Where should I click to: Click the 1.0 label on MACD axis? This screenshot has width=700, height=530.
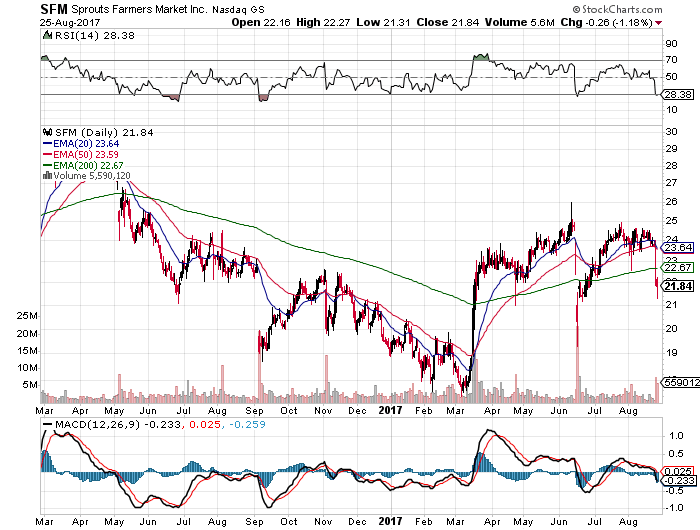676,436
